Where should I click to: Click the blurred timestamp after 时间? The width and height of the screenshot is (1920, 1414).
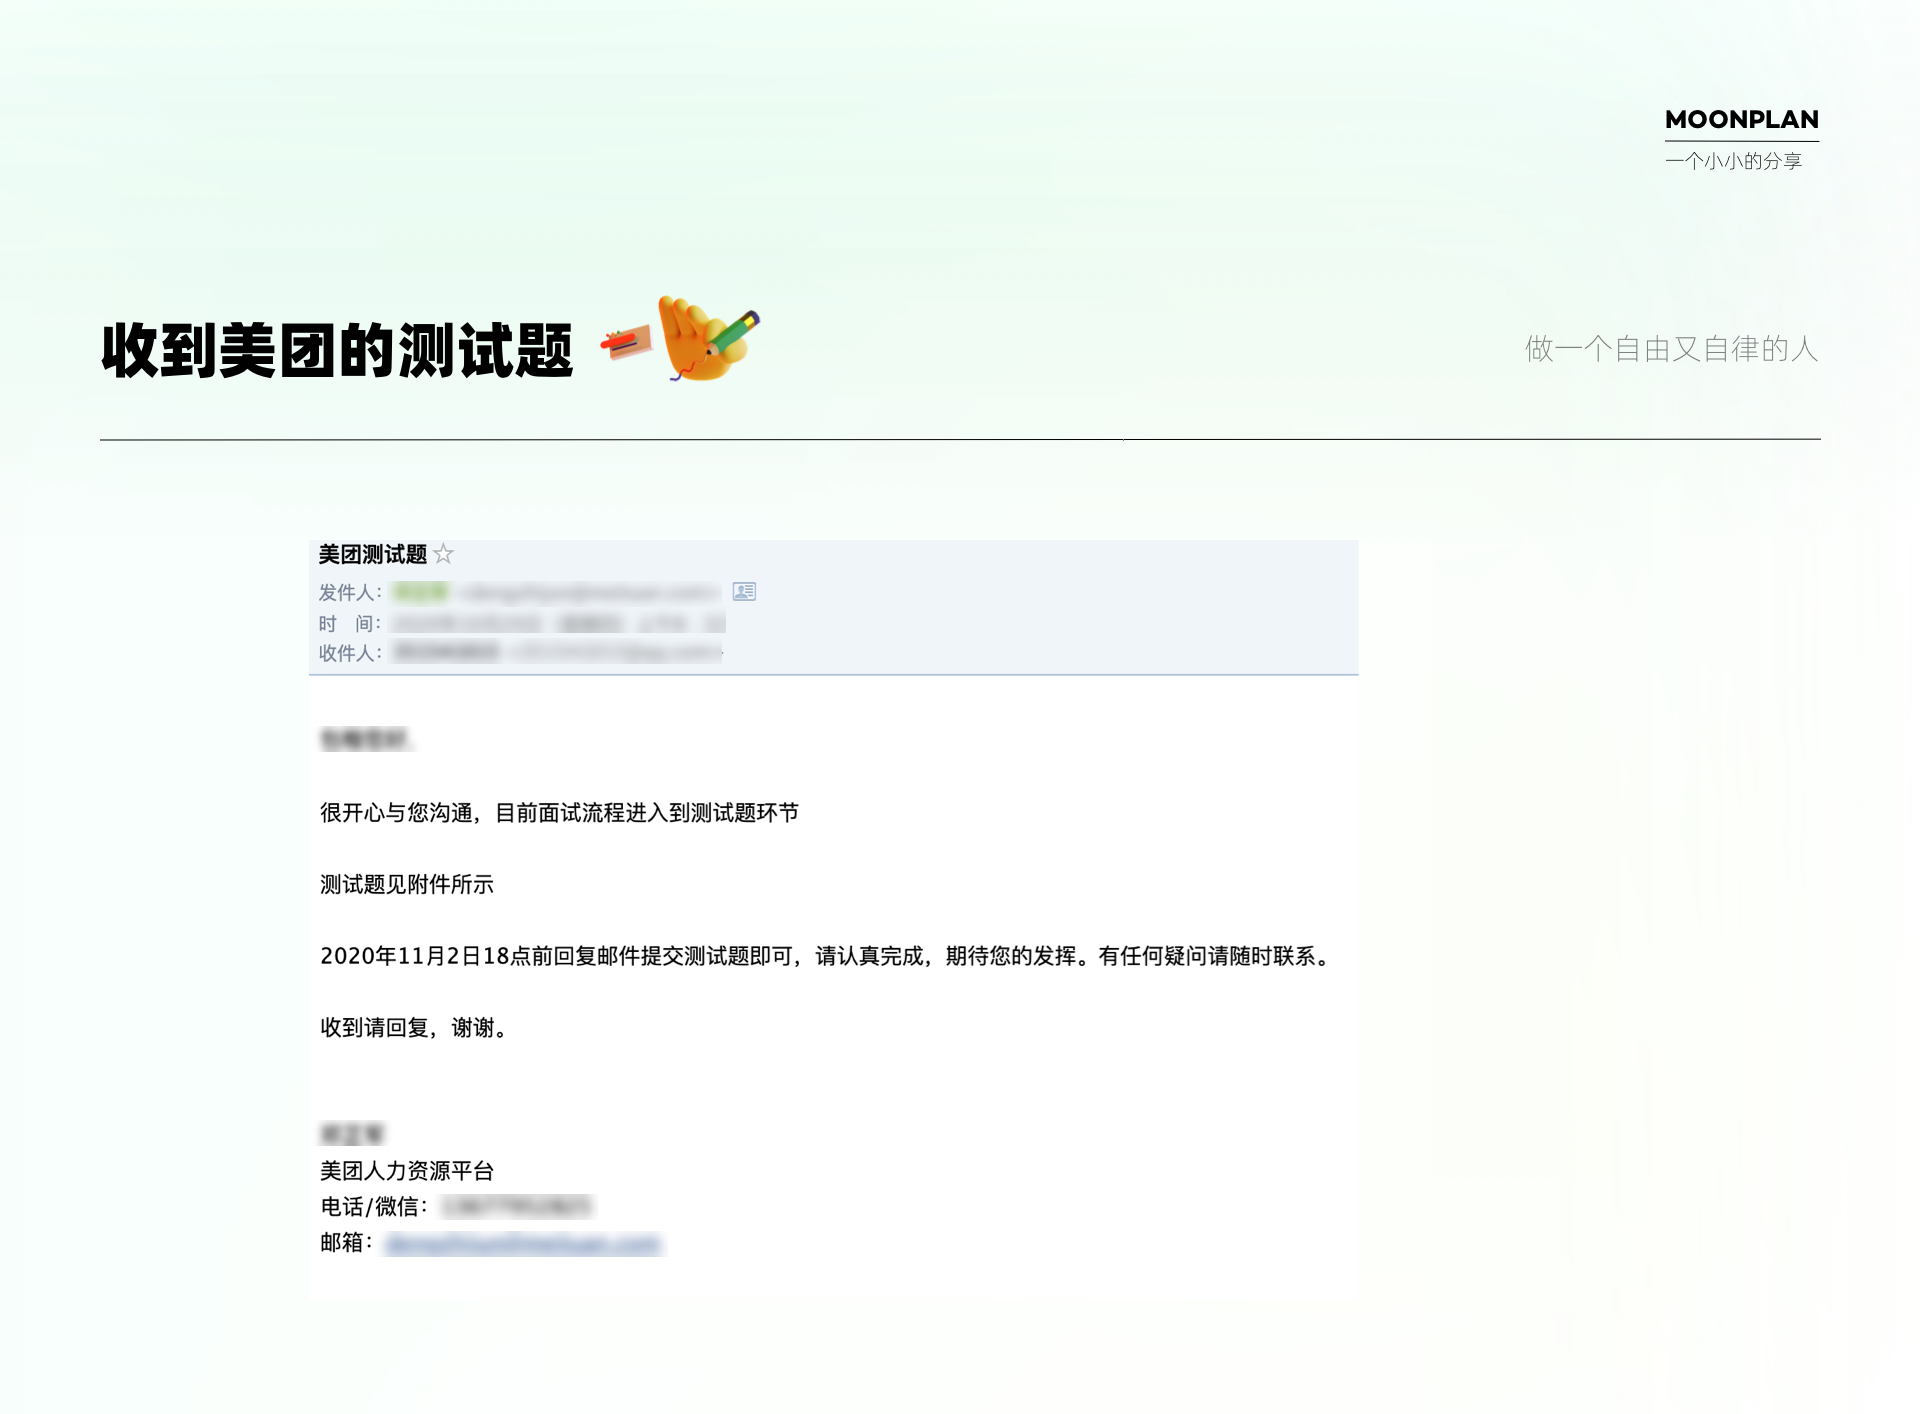pos(557,623)
